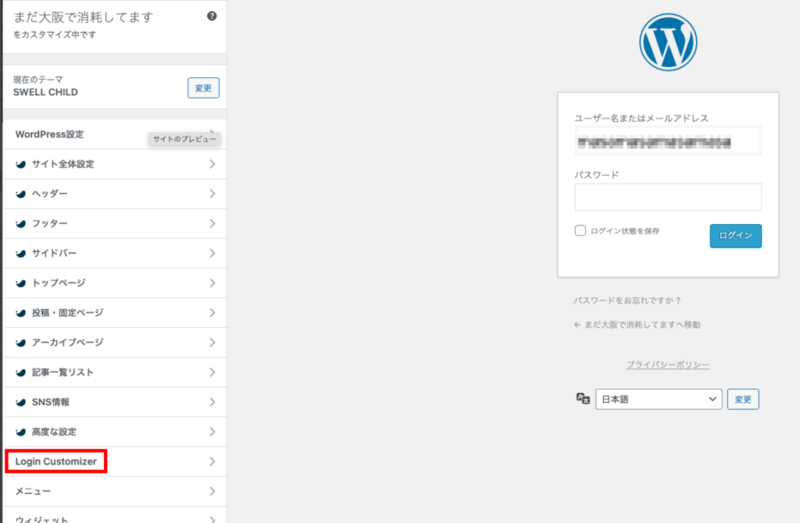
Task: Click the SWELL icon beside サイト全体設定
Action: pos(20,164)
